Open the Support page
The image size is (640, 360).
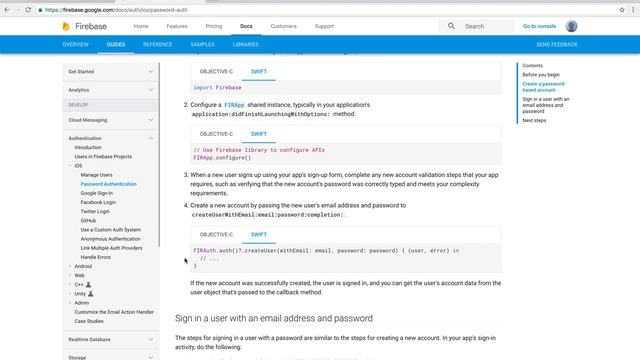pyautogui.click(x=324, y=26)
